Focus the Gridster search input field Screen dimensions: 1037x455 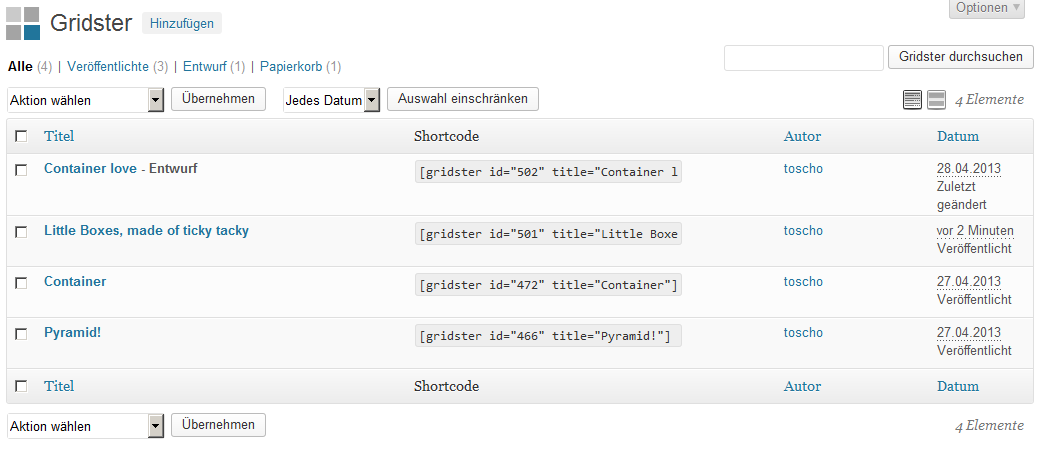[804, 58]
